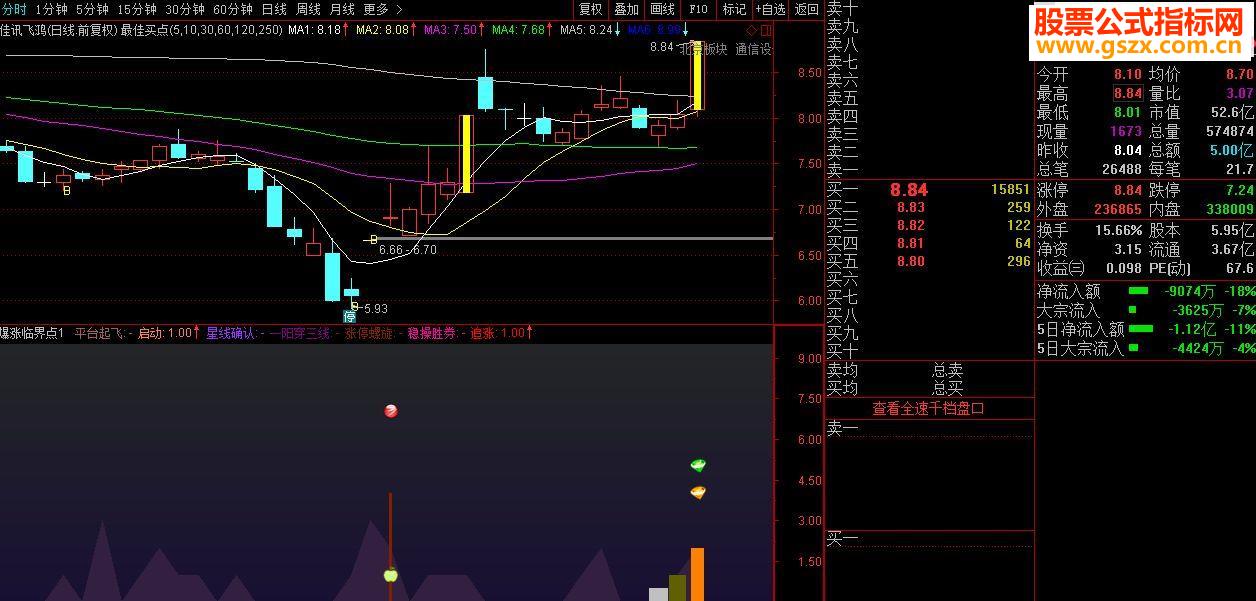Open the 画线 drawing tools
1256x601 pixels.
coord(663,9)
